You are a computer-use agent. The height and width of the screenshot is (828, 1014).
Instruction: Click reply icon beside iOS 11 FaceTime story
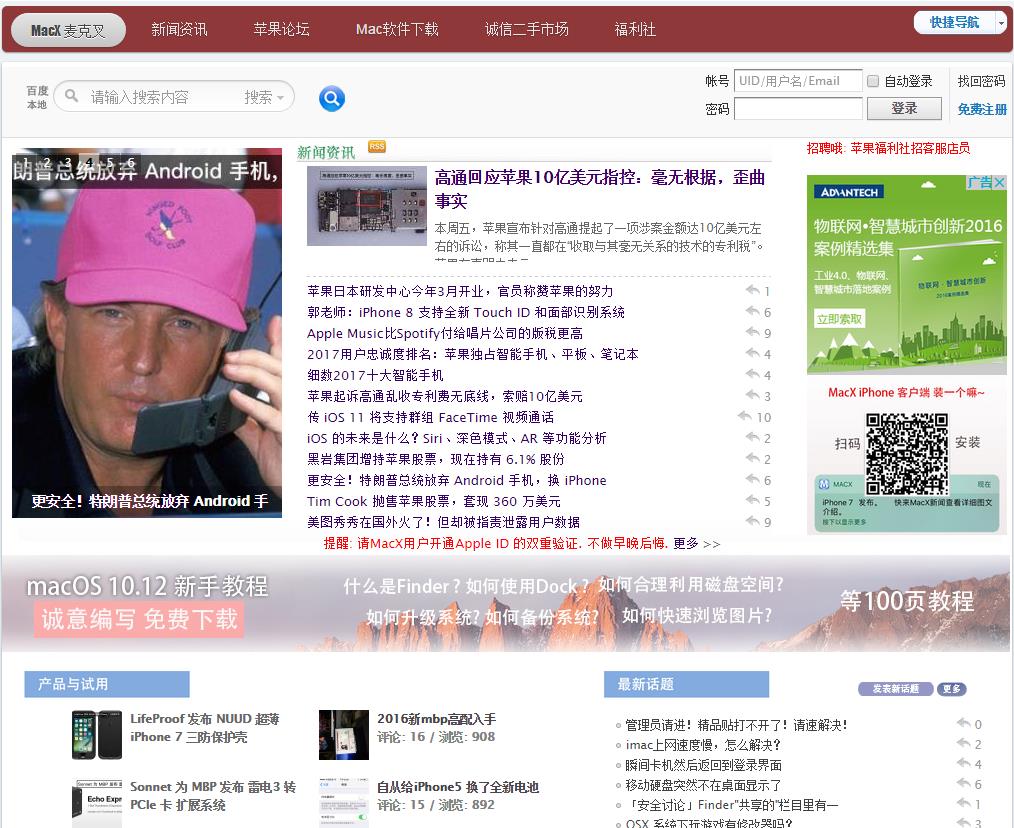745,417
